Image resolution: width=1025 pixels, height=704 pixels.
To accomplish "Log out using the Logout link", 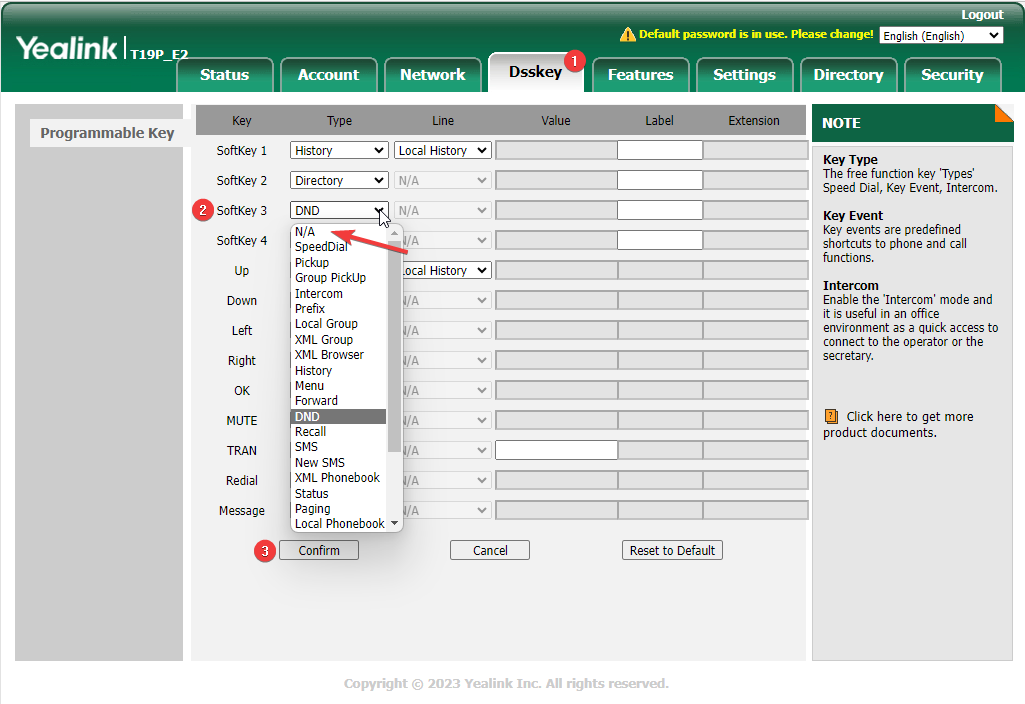I will (x=981, y=15).
